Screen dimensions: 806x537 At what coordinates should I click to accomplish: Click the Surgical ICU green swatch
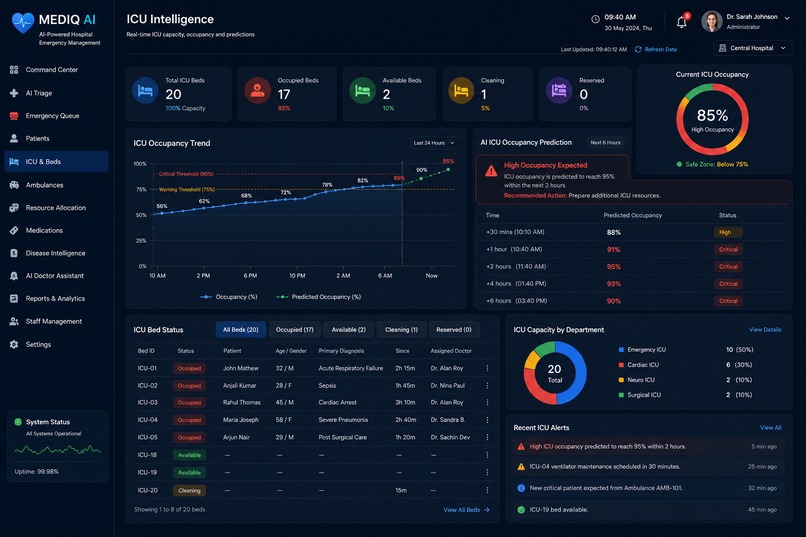coord(621,395)
